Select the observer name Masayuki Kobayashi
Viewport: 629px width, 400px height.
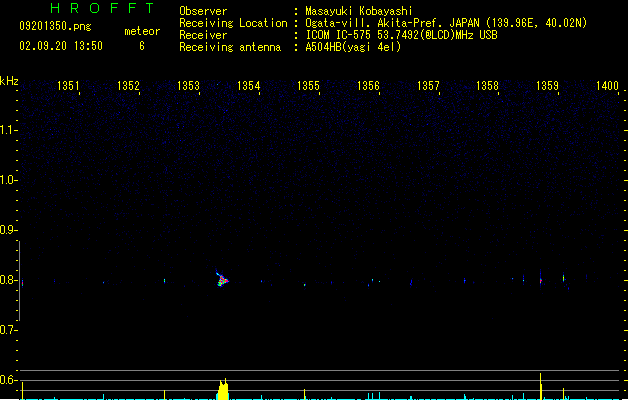359,11
